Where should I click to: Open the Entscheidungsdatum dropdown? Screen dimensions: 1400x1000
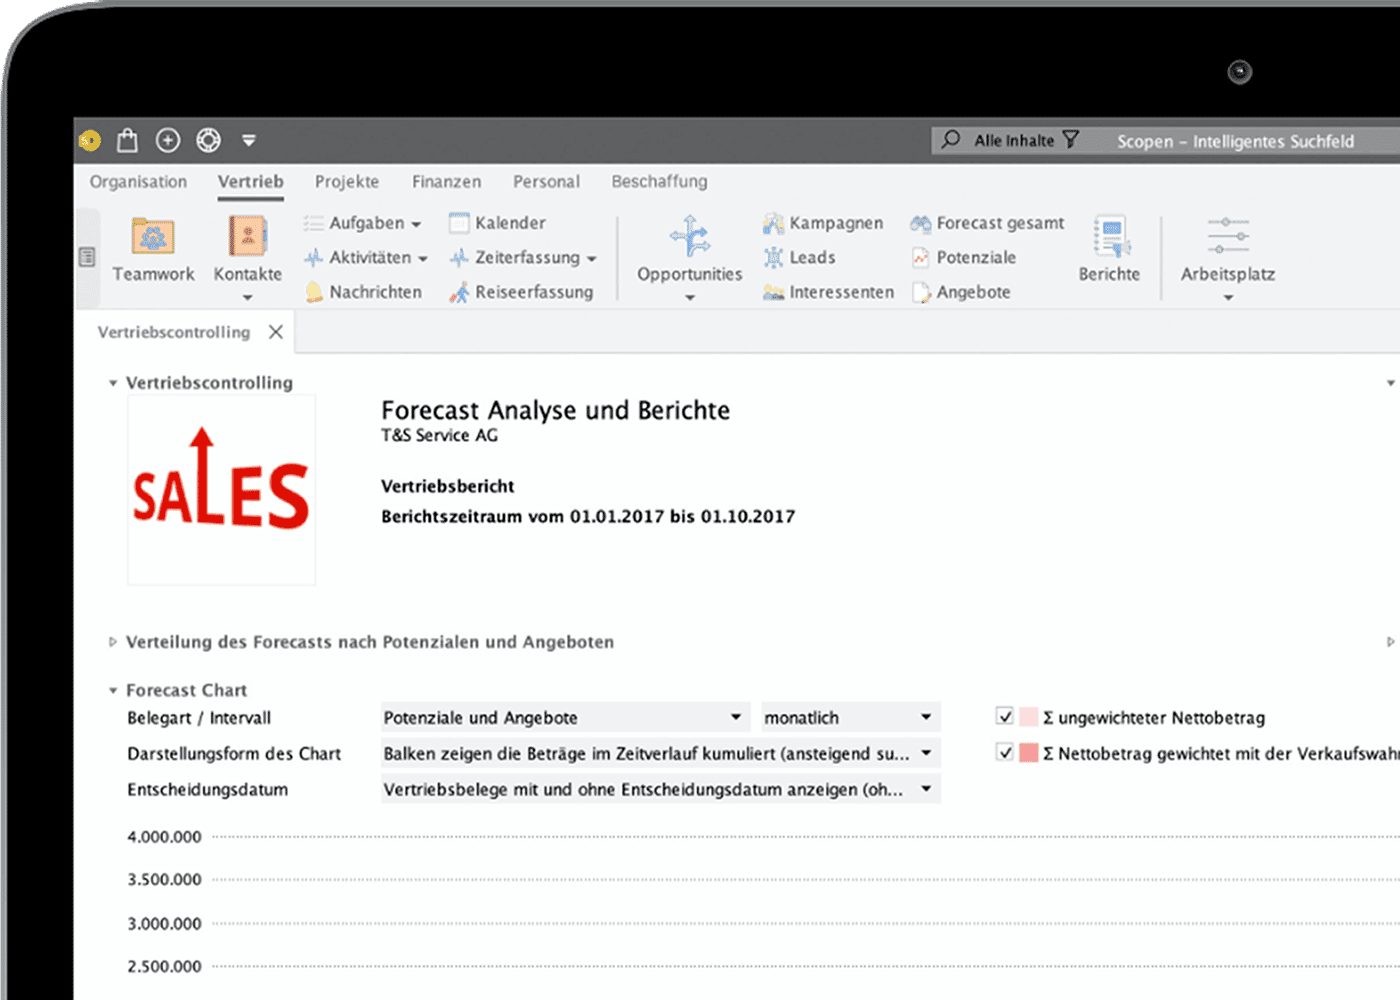(x=660, y=789)
